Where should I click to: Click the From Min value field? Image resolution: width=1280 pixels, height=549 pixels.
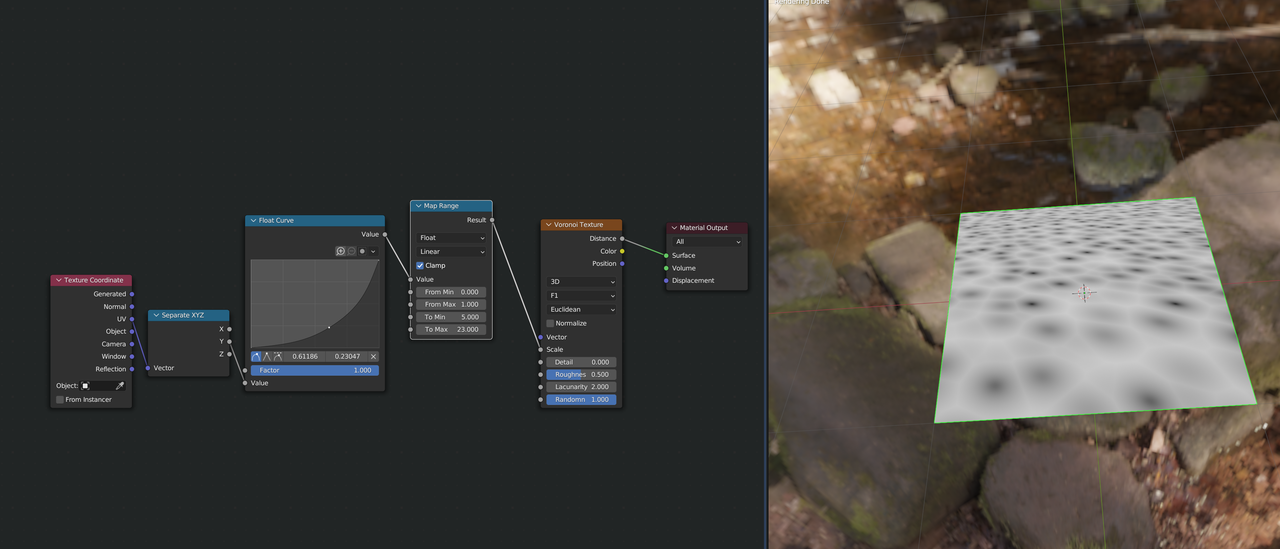[451, 292]
